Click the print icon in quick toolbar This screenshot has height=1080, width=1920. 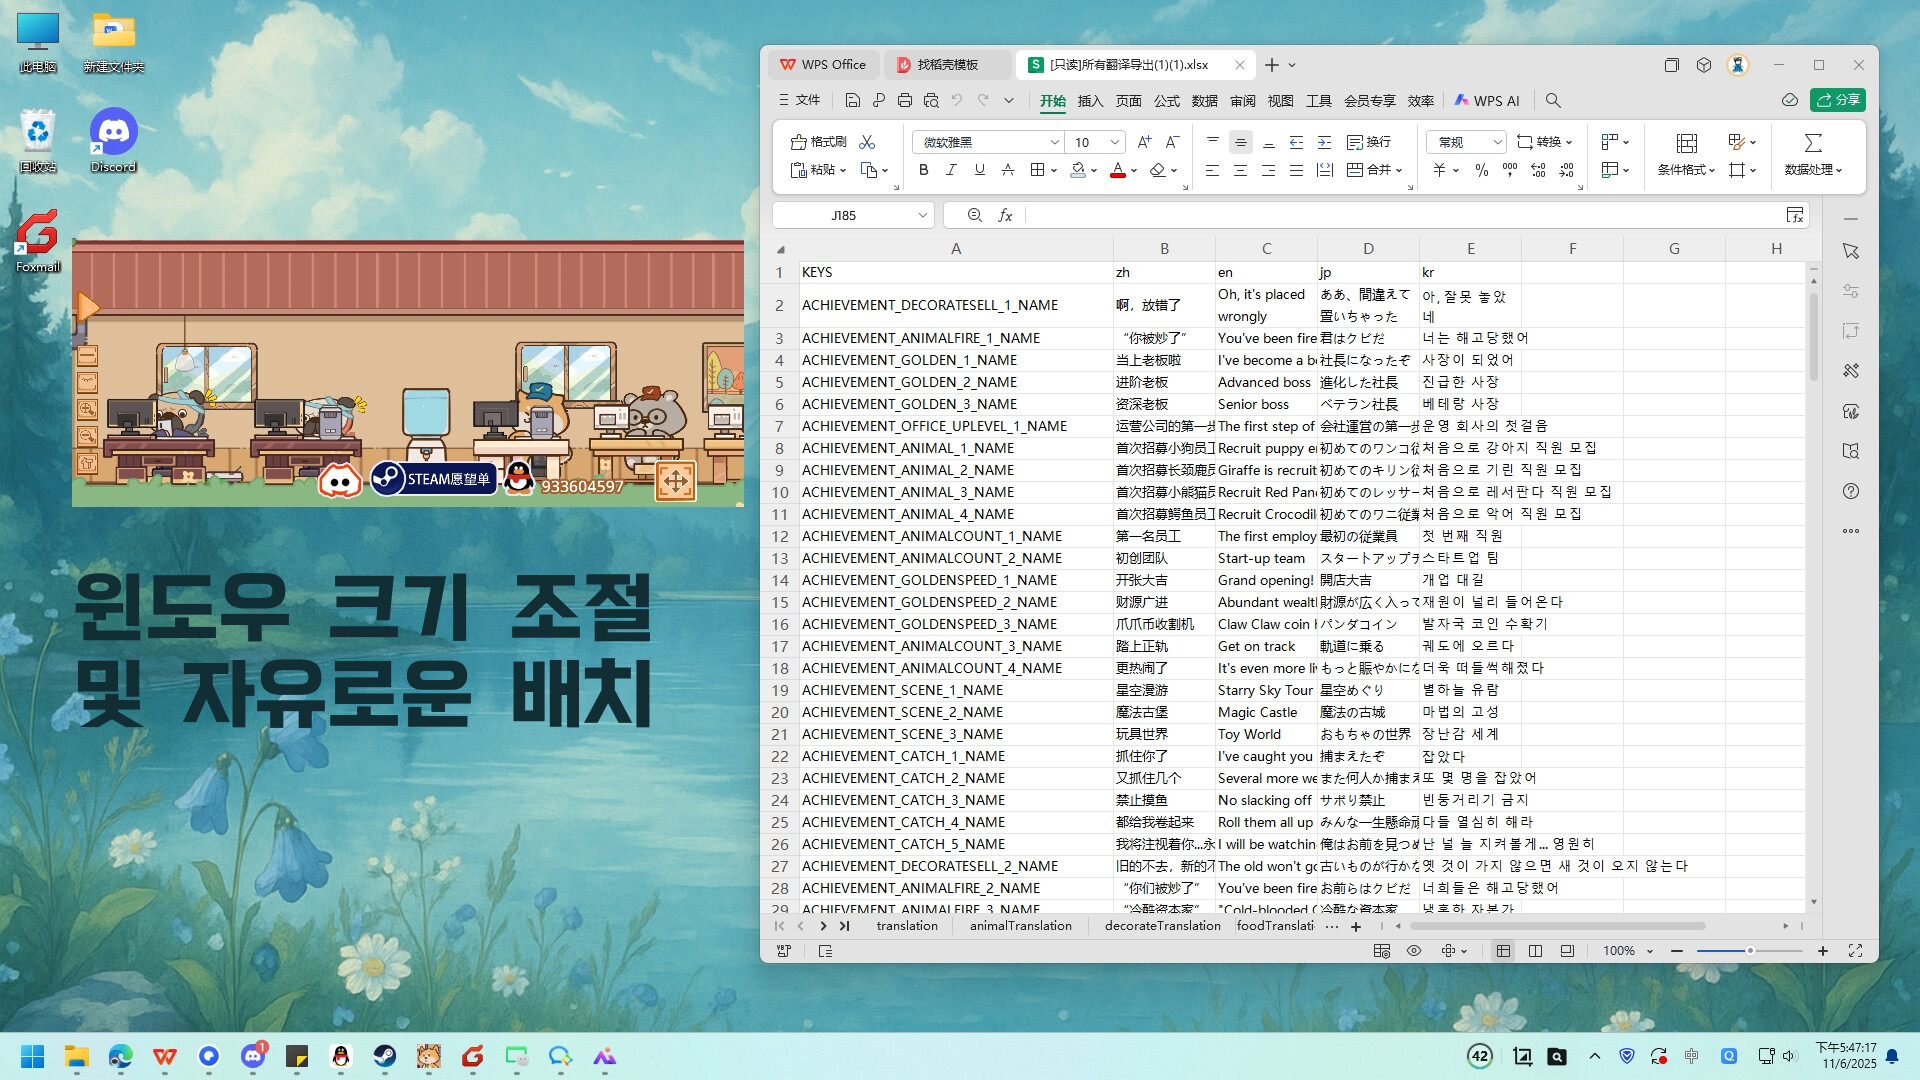pyautogui.click(x=904, y=100)
